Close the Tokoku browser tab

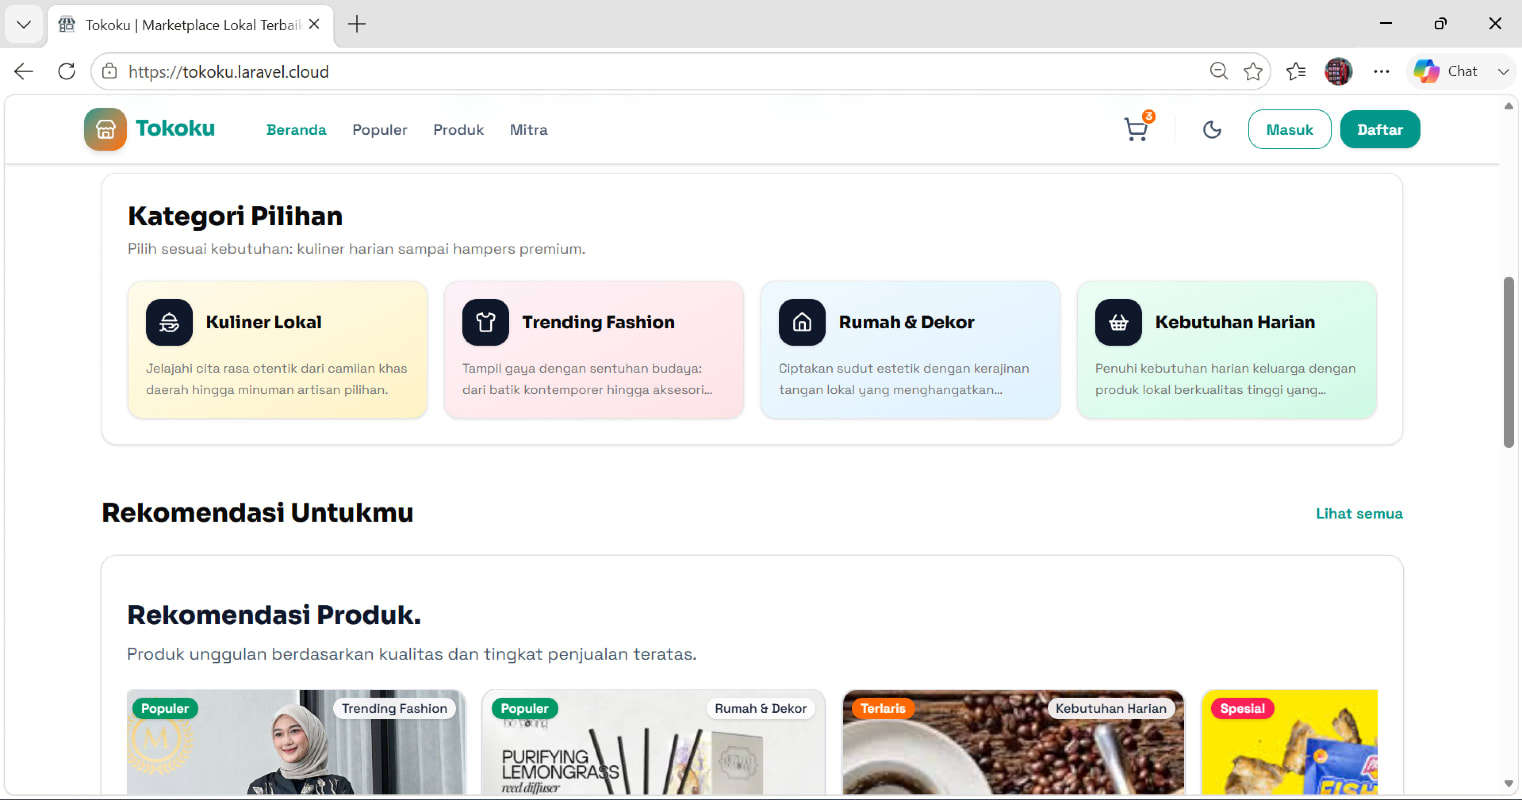tap(314, 24)
